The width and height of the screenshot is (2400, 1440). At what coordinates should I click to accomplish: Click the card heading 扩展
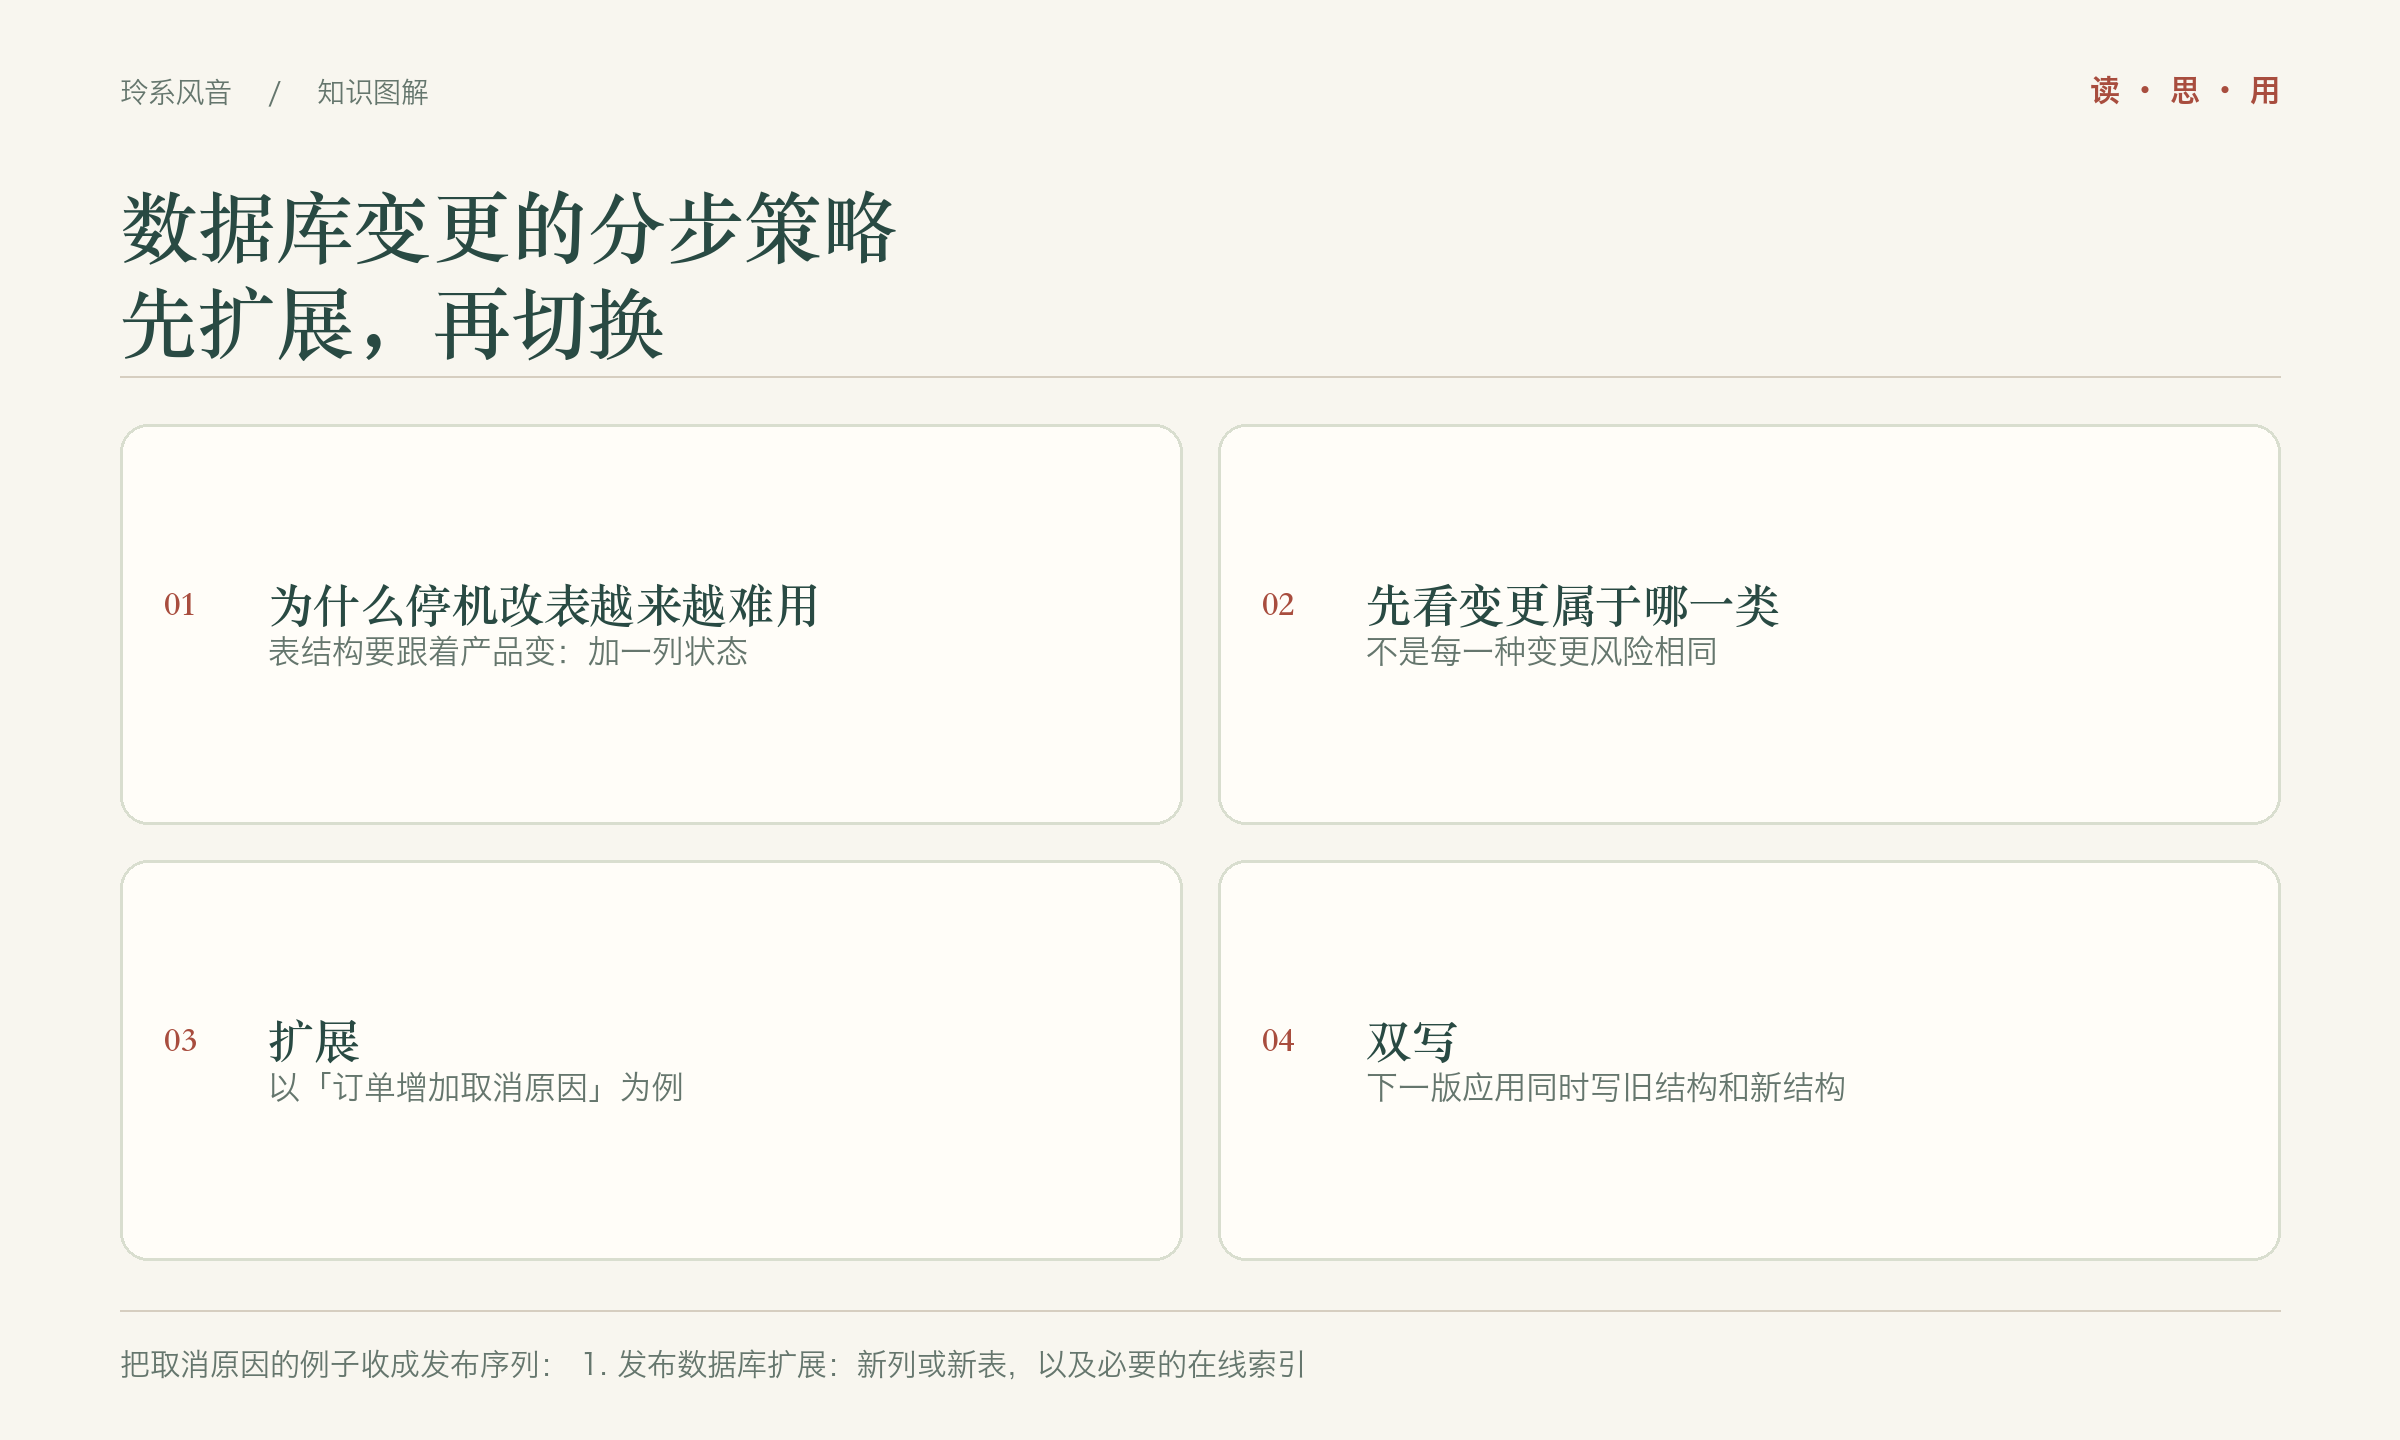tap(314, 1042)
